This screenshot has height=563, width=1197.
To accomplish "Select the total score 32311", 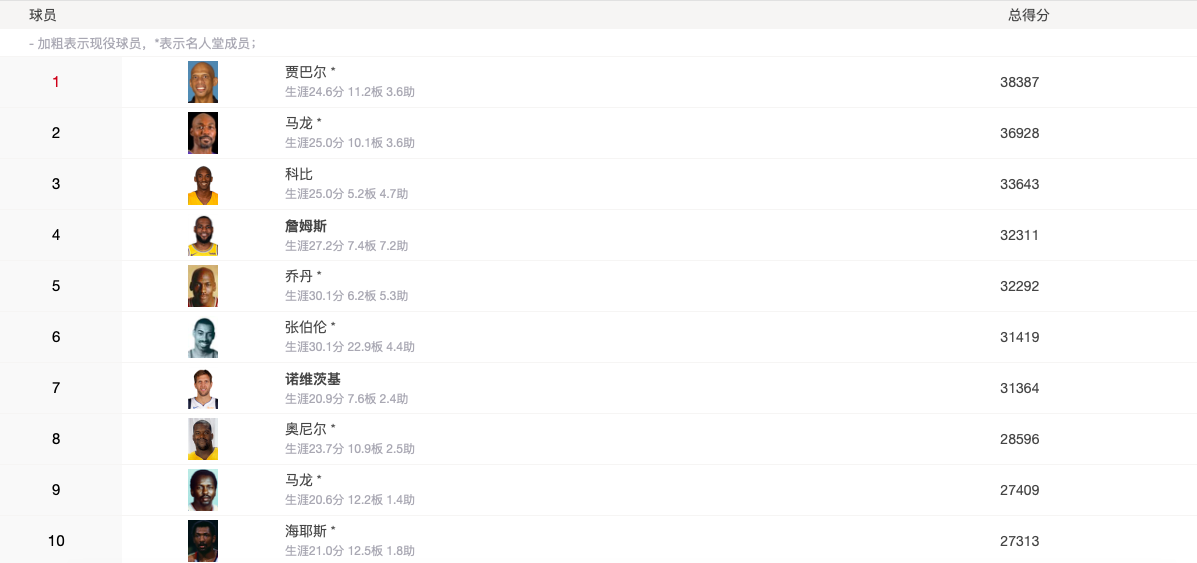I will (1019, 235).
